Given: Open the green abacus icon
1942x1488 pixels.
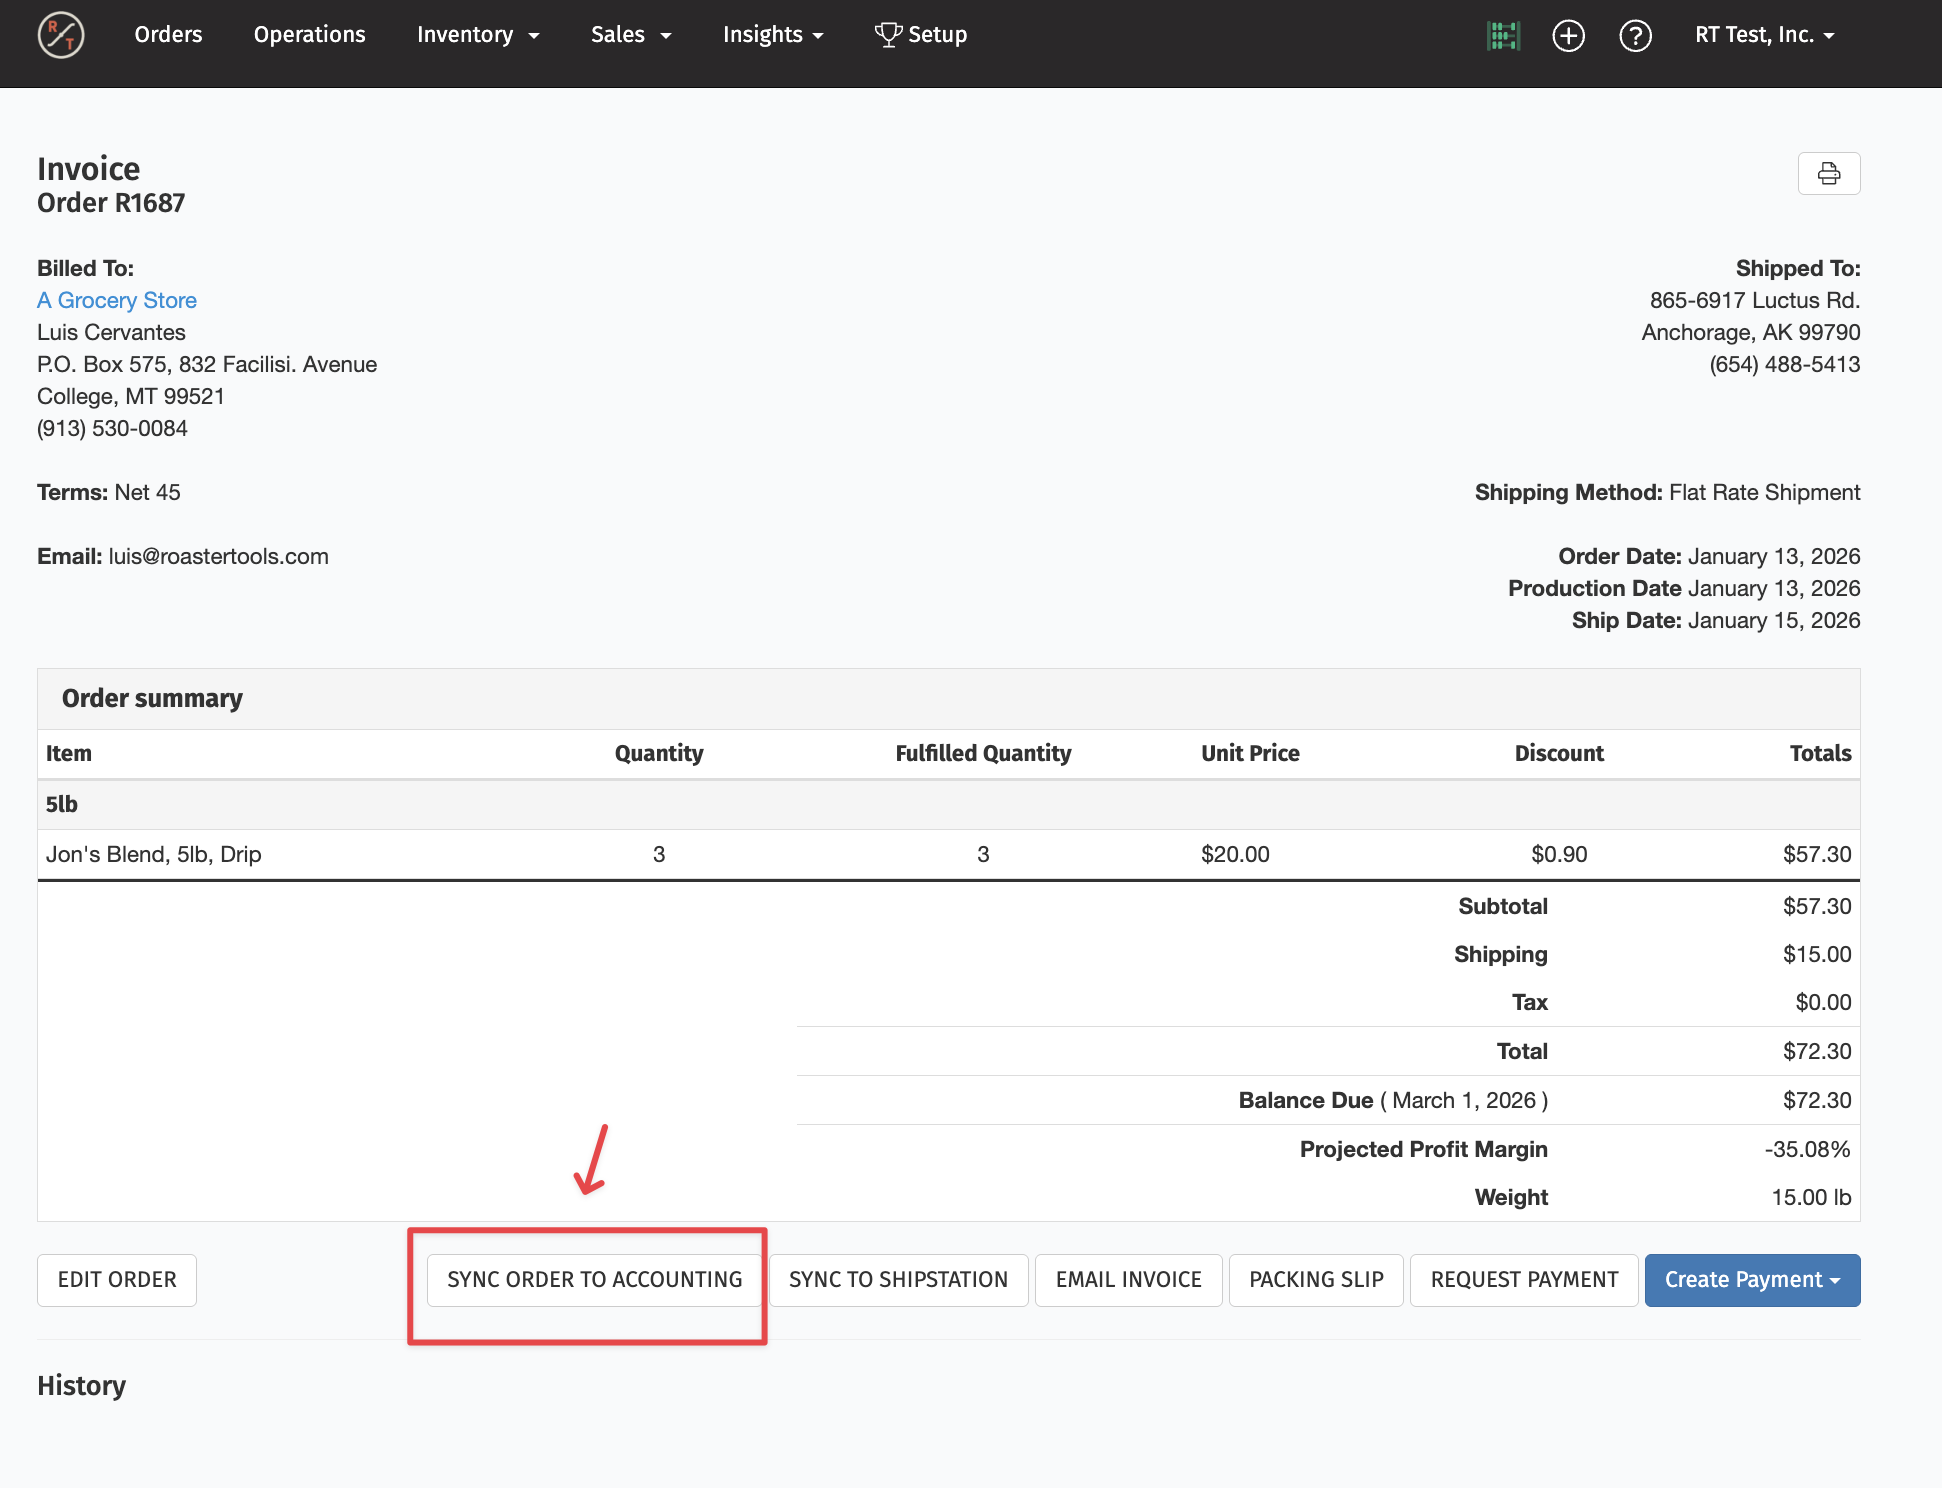Looking at the screenshot, I should [1503, 36].
